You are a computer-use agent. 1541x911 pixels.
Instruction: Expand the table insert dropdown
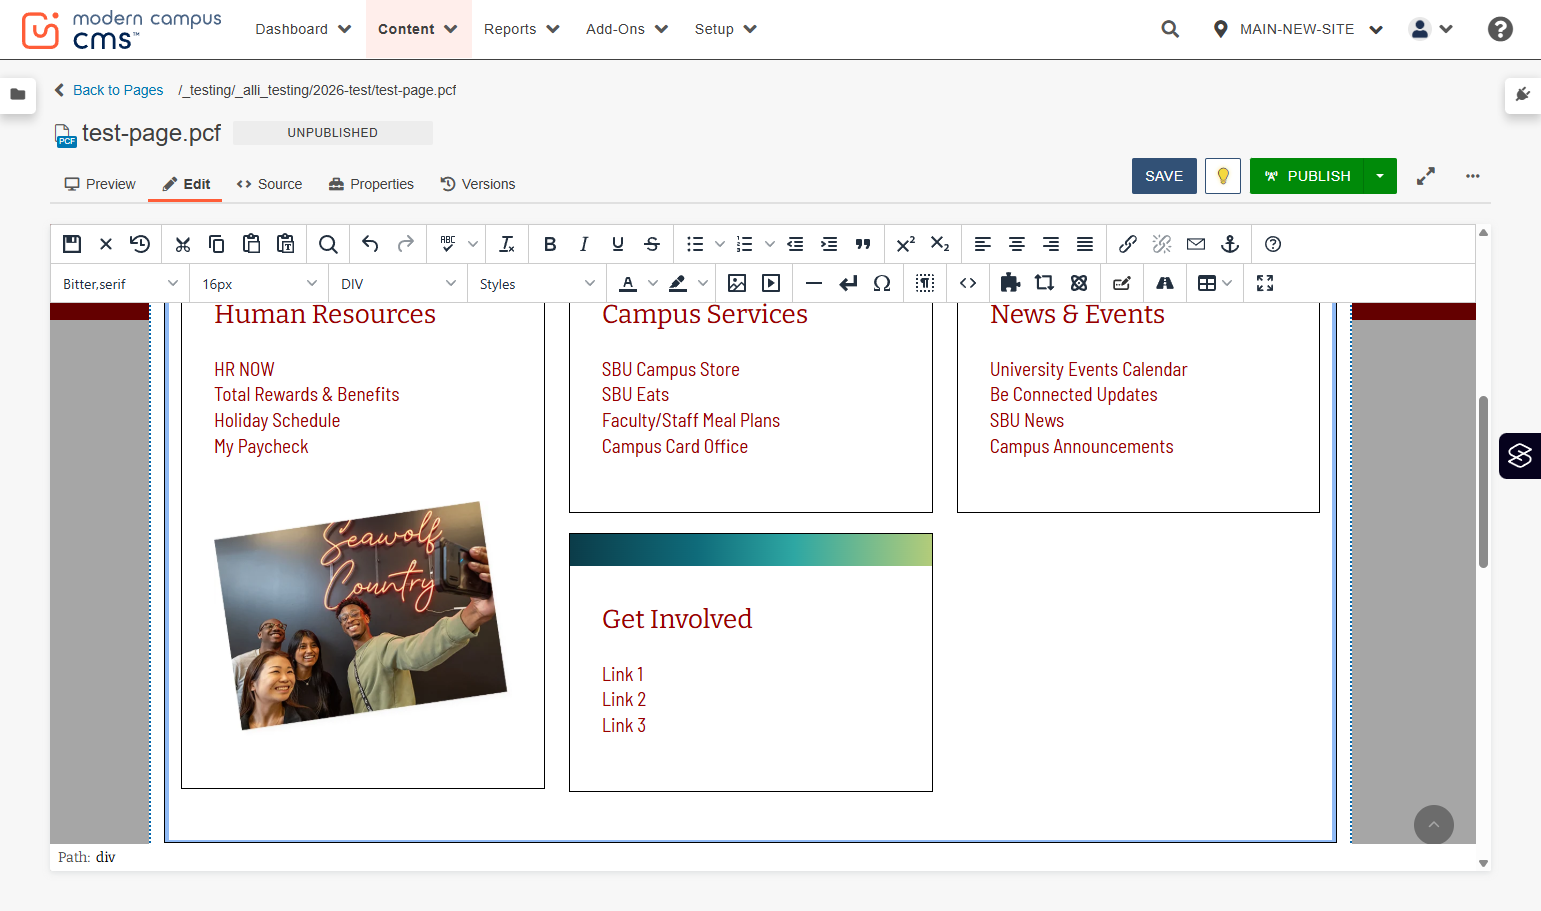click(1227, 283)
